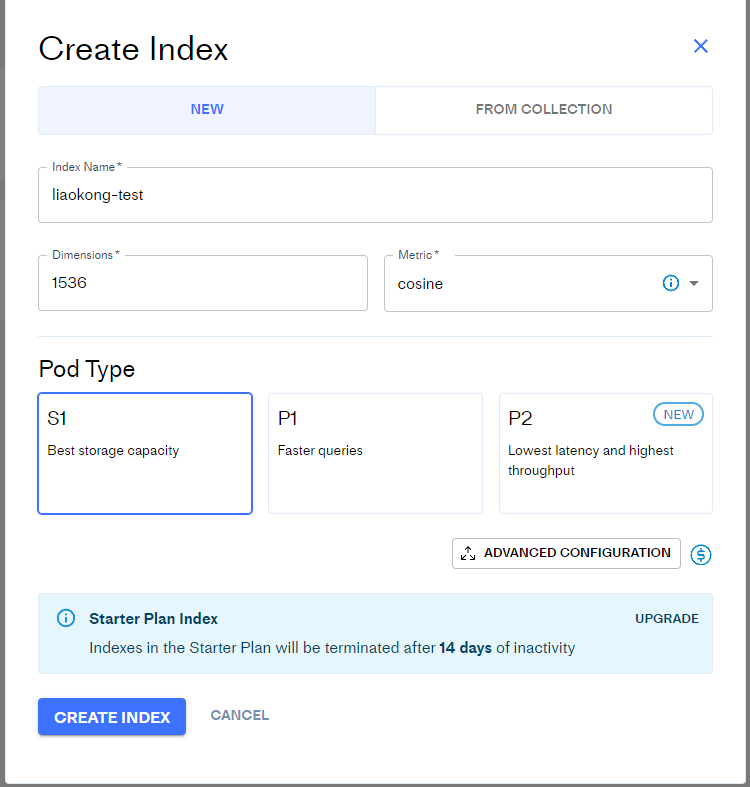
Task: Select the P1 pod type card
Action: pos(375,453)
